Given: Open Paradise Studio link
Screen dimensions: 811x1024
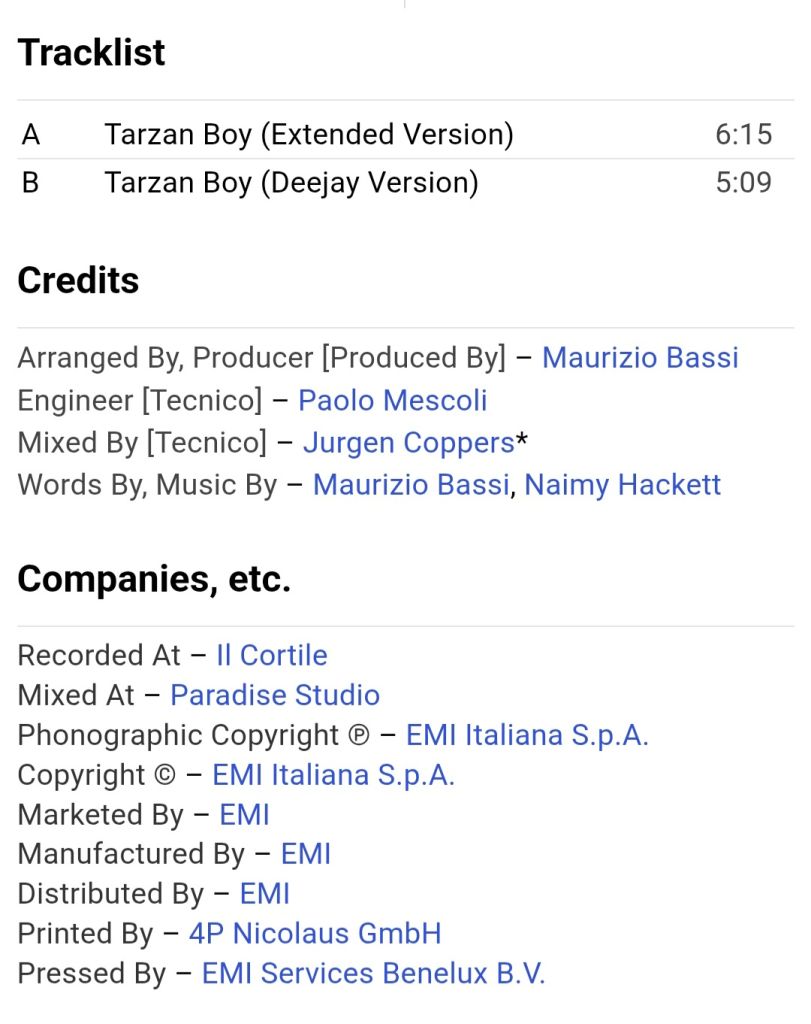Looking at the screenshot, I should point(275,695).
